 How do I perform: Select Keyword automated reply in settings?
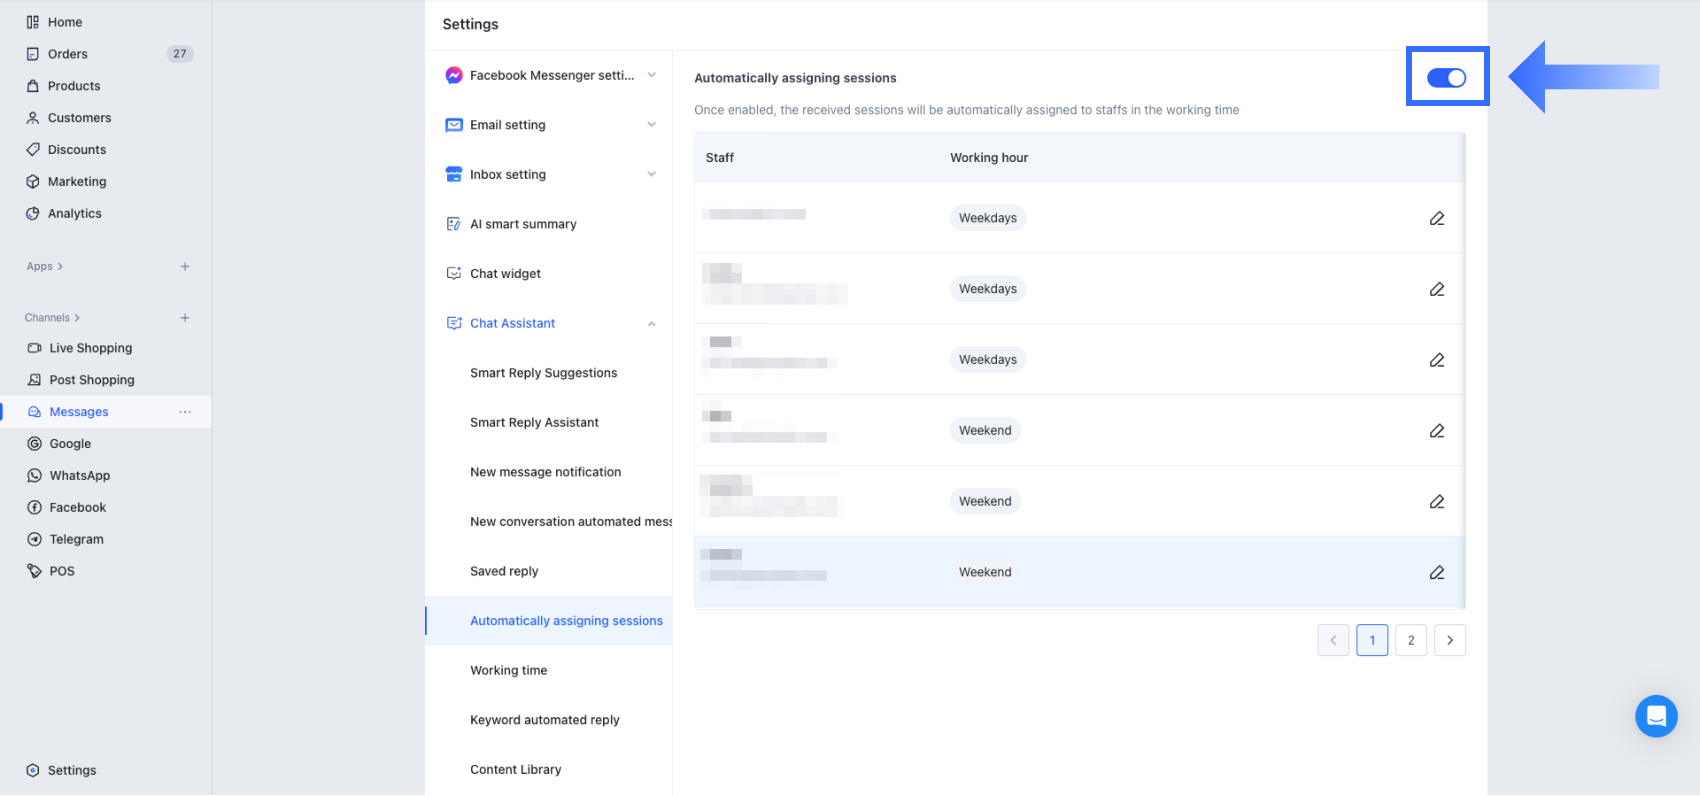point(545,720)
